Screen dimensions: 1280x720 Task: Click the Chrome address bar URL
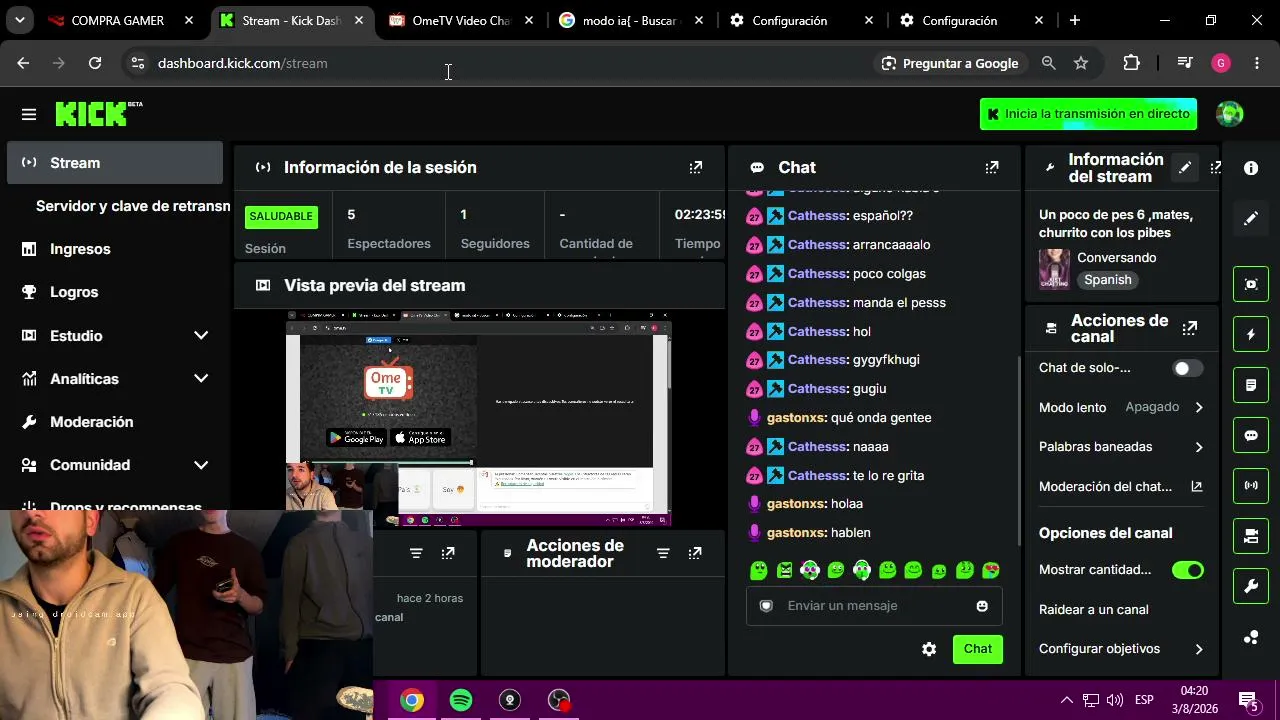243,63
